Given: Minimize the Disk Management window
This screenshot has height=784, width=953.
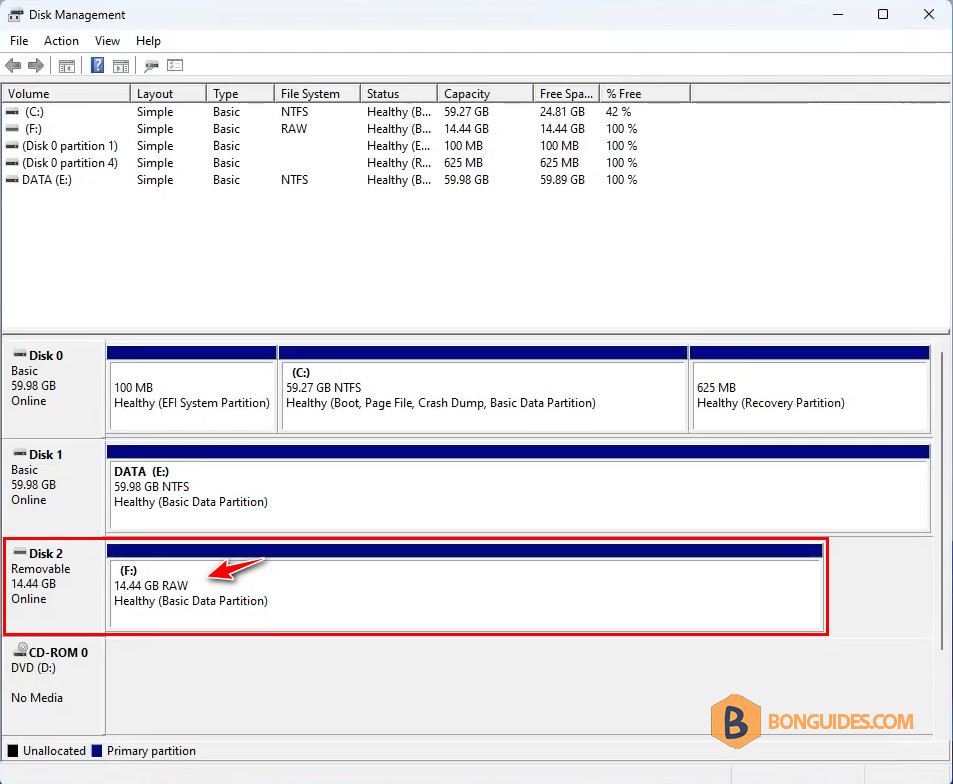Looking at the screenshot, I should point(838,14).
